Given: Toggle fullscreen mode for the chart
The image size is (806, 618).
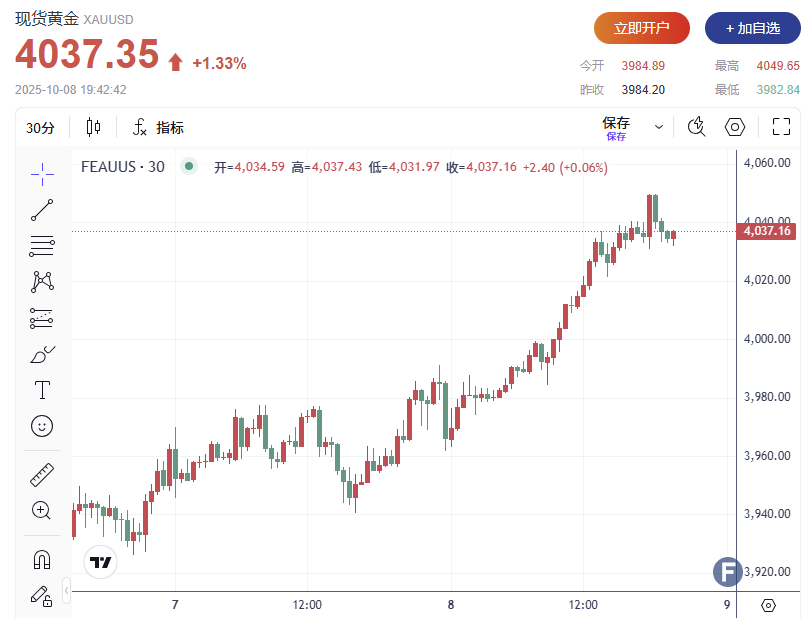Looking at the screenshot, I should pyautogui.click(x=782, y=127).
